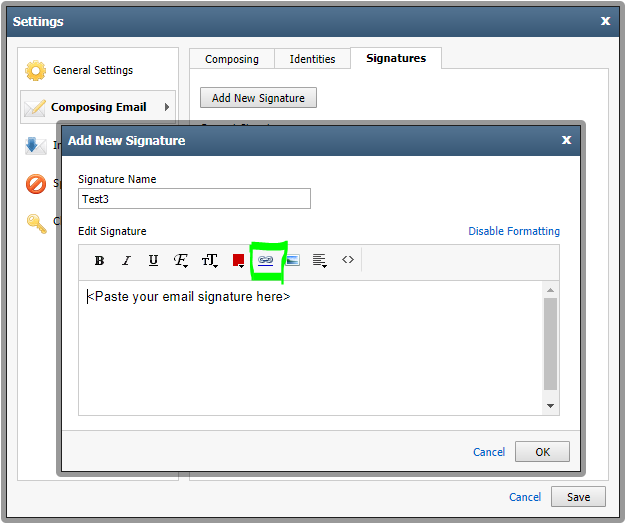Click scroll up arrow in editor
This screenshot has width=629, height=528.
pos(552,291)
